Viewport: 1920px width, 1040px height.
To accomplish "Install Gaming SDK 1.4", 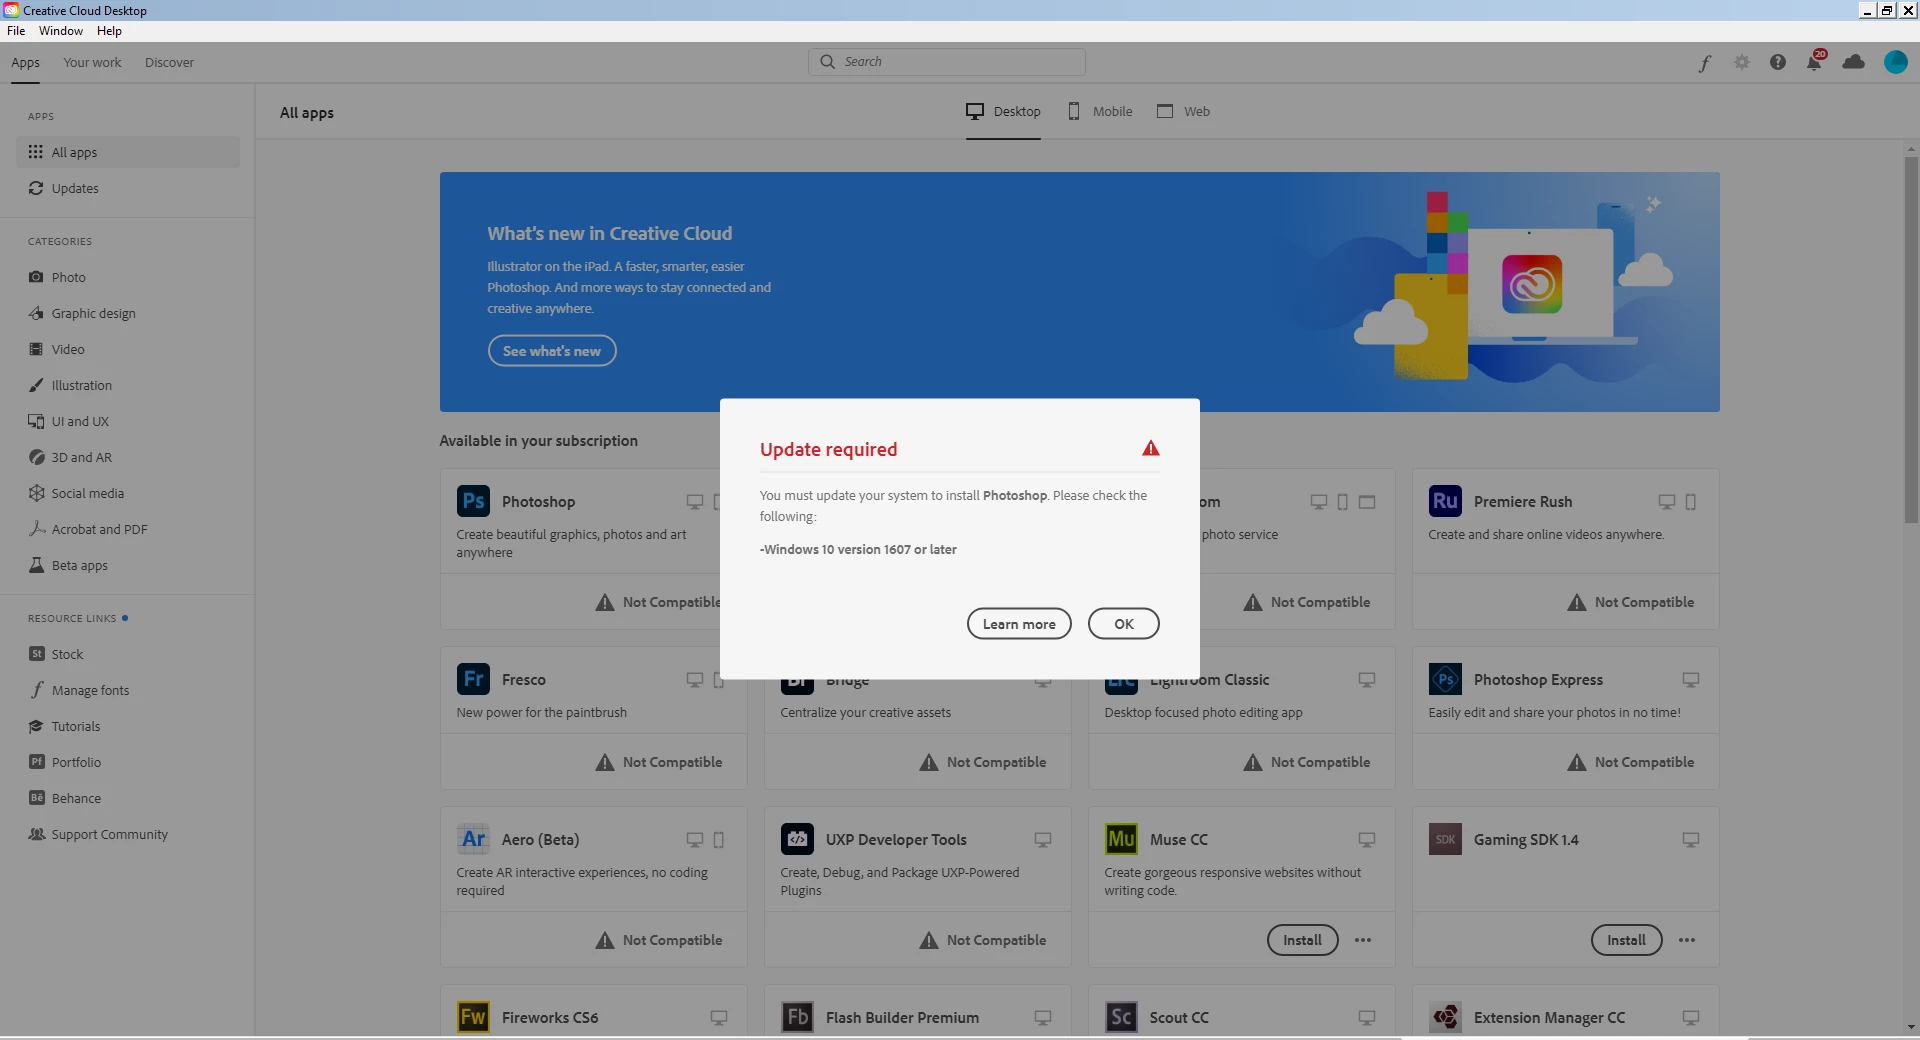I will [x=1626, y=940].
